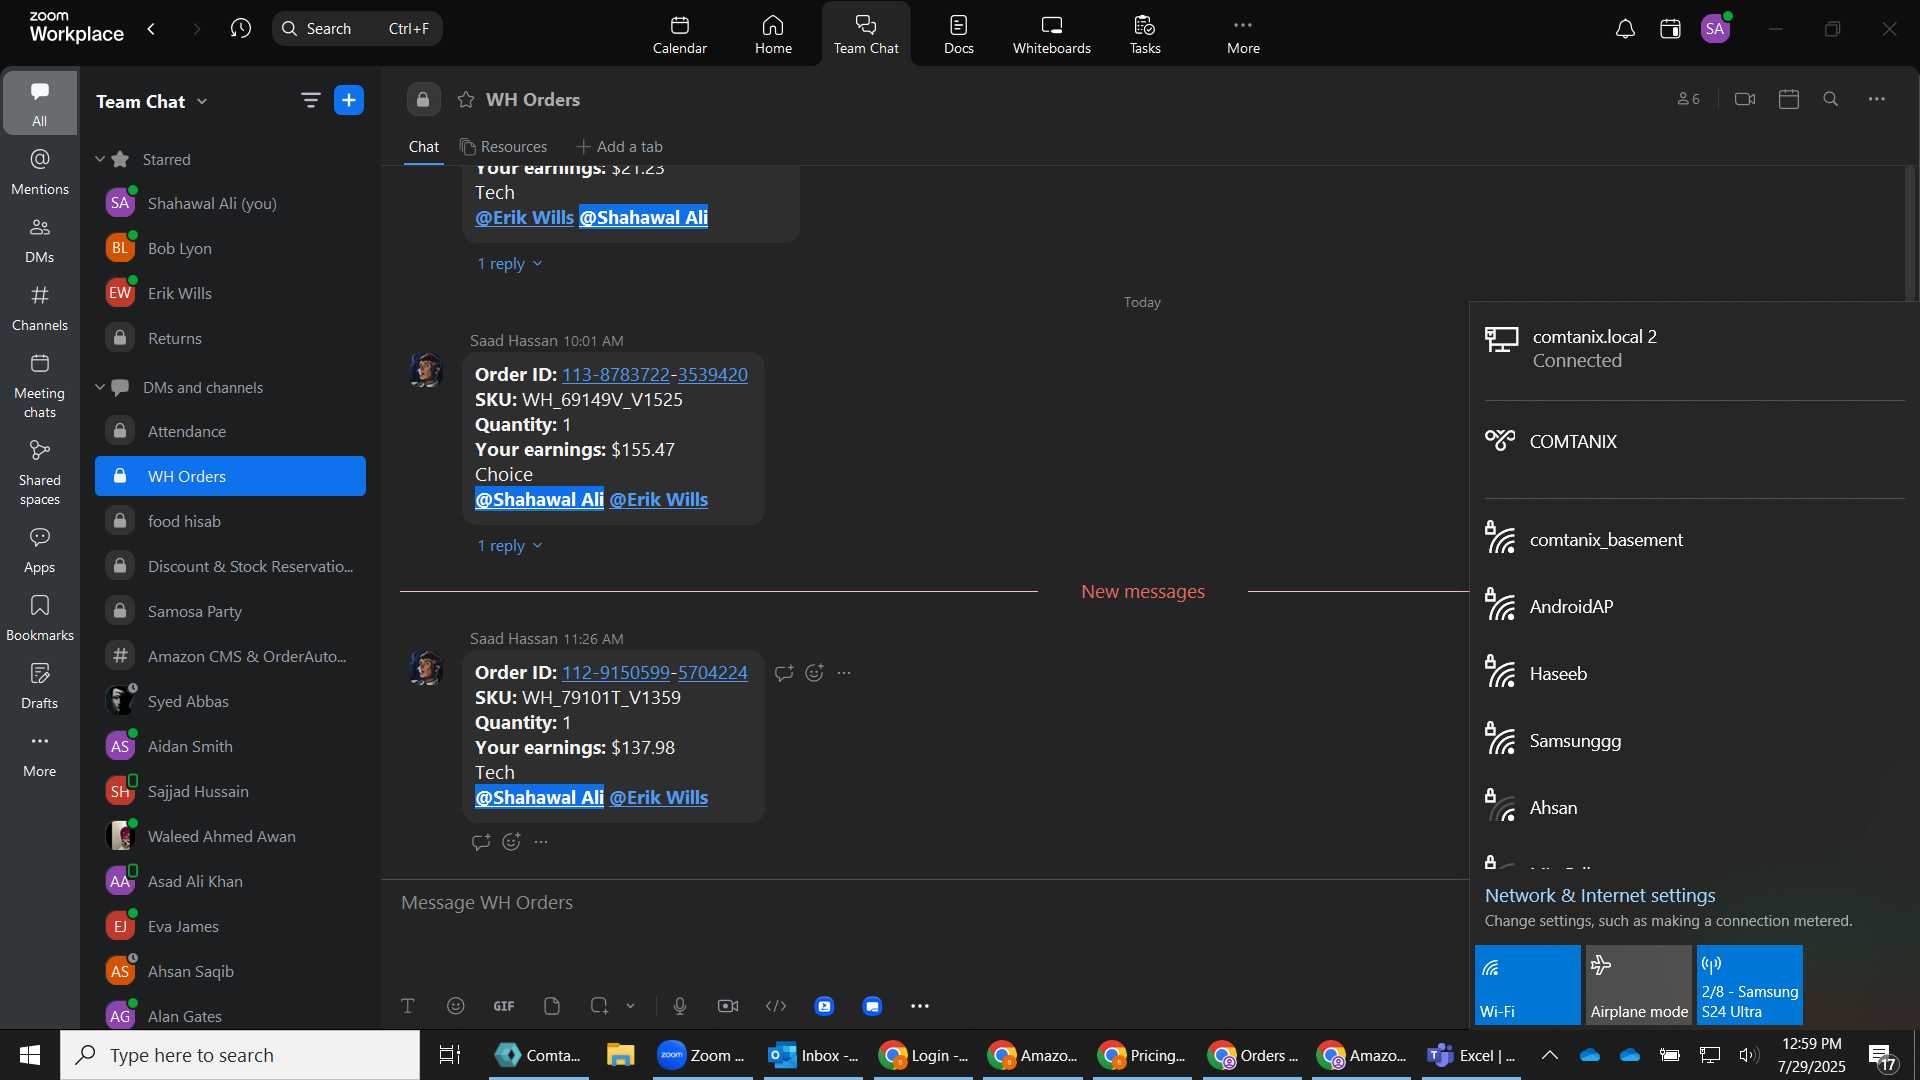Switch to the Tasks tab
The height and width of the screenshot is (1080, 1920).
point(1145,34)
